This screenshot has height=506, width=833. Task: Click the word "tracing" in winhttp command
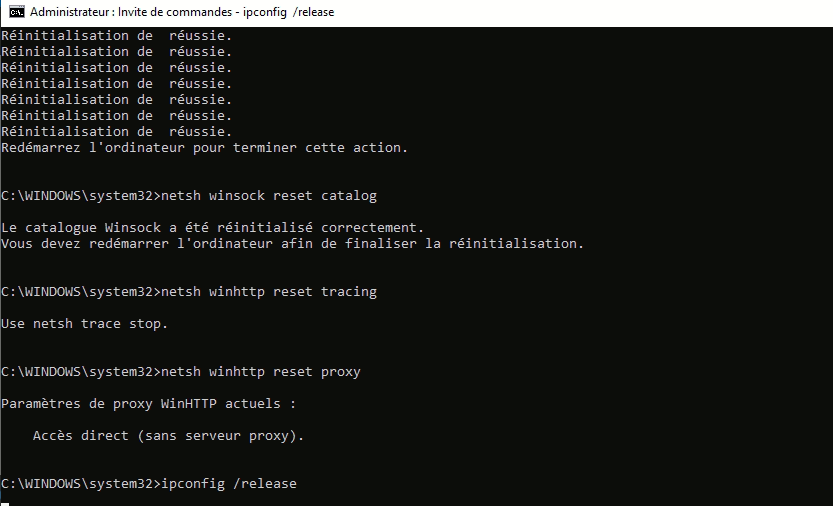point(349,292)
